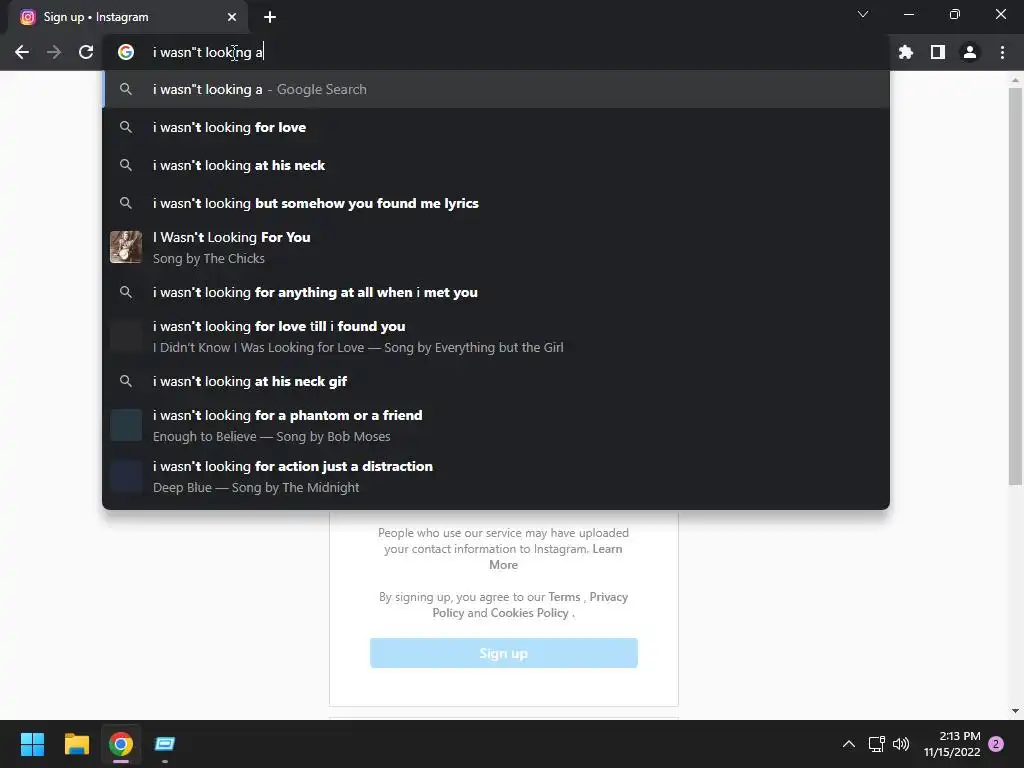Open the Cookies Policy link

tap(530, 613)
